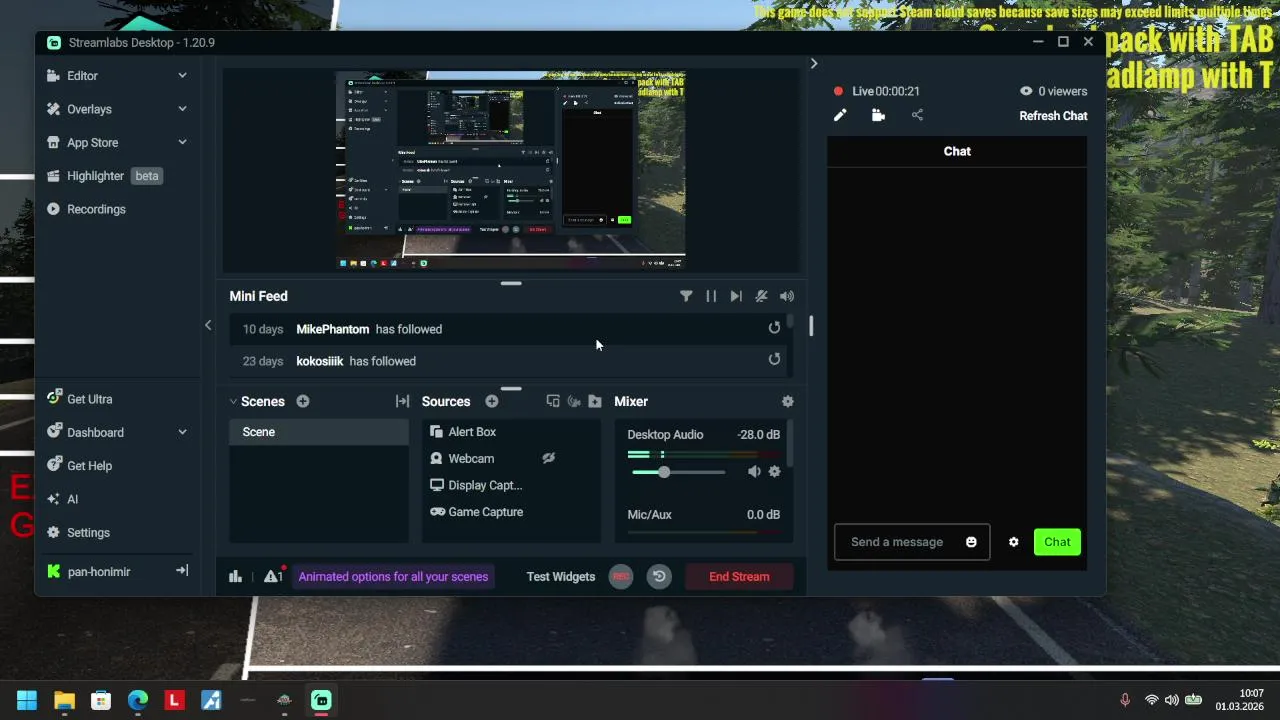This screenshot has width=1280, height=720.
Task: Toggle the greyed-out Sources header icon
Action: 574,401
